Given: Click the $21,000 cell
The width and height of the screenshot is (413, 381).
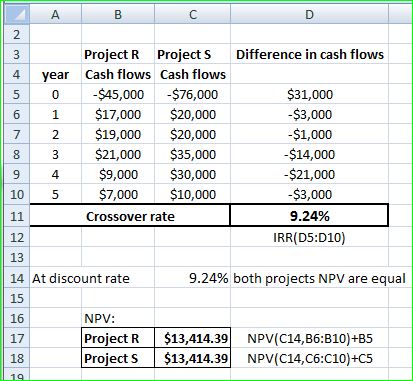Looking at the screenshot, I should 118,154.
